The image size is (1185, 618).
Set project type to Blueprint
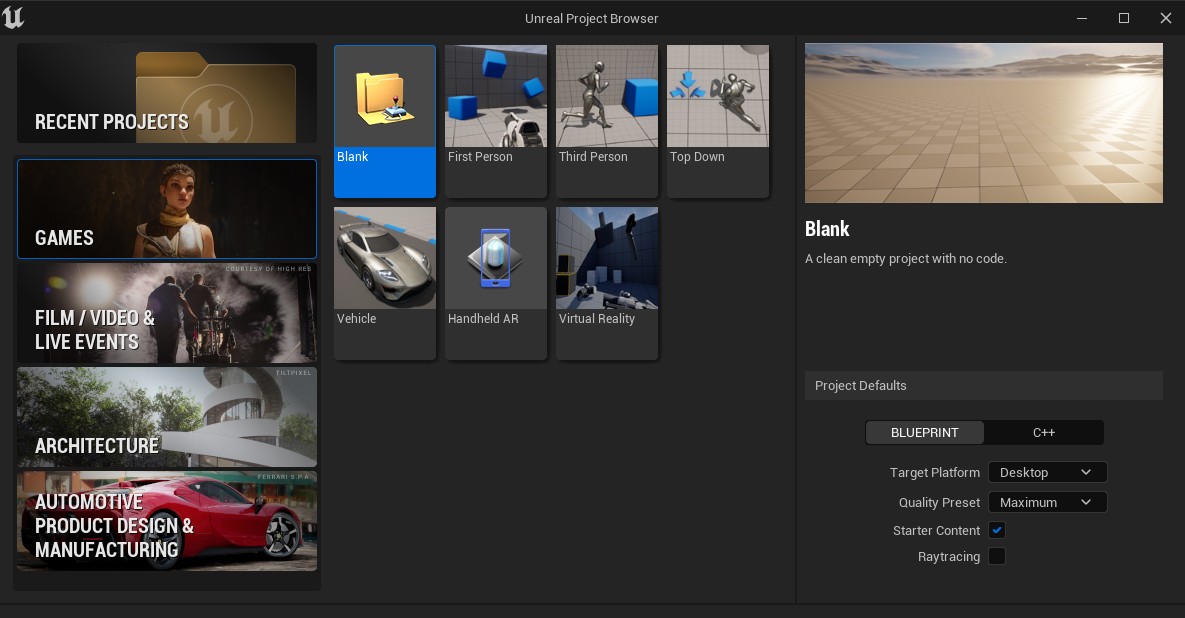point(924,433)
